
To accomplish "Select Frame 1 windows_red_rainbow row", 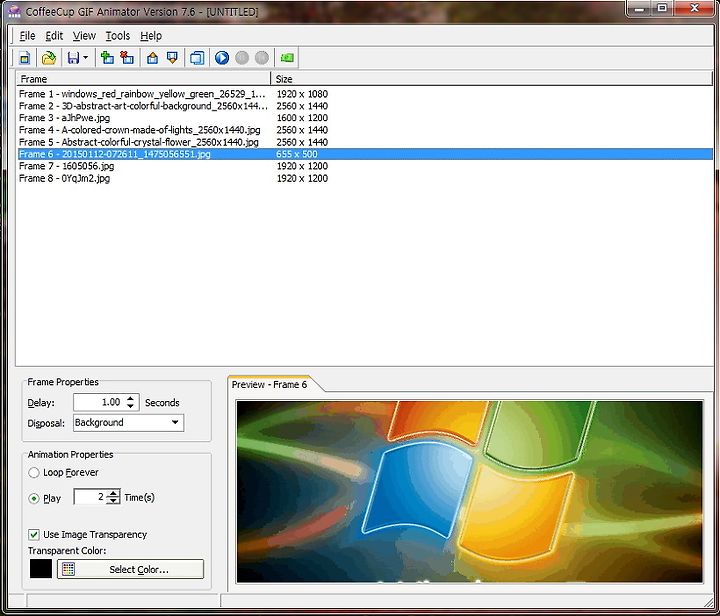I will point(365,94).
